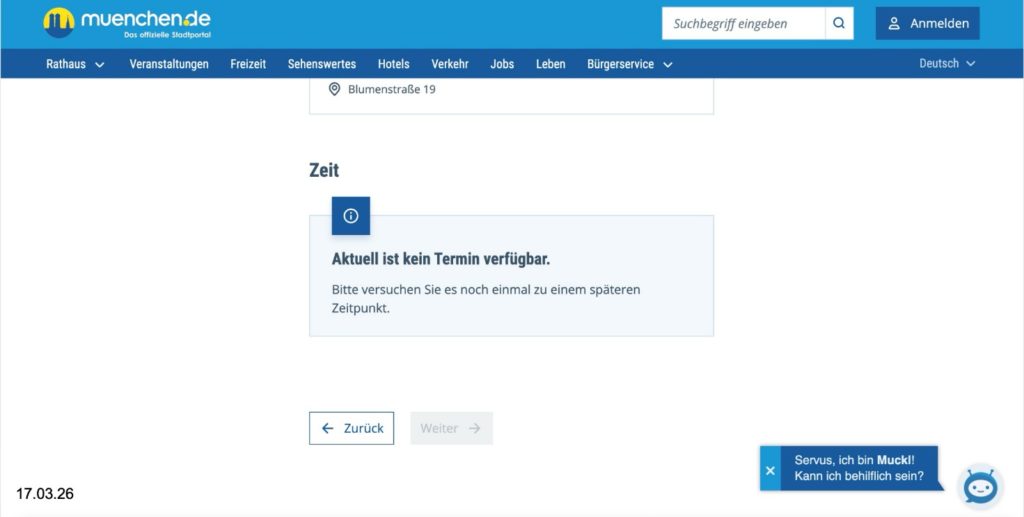Click the disabled Weiter button

pyautogui.click(x=450, y=428)
